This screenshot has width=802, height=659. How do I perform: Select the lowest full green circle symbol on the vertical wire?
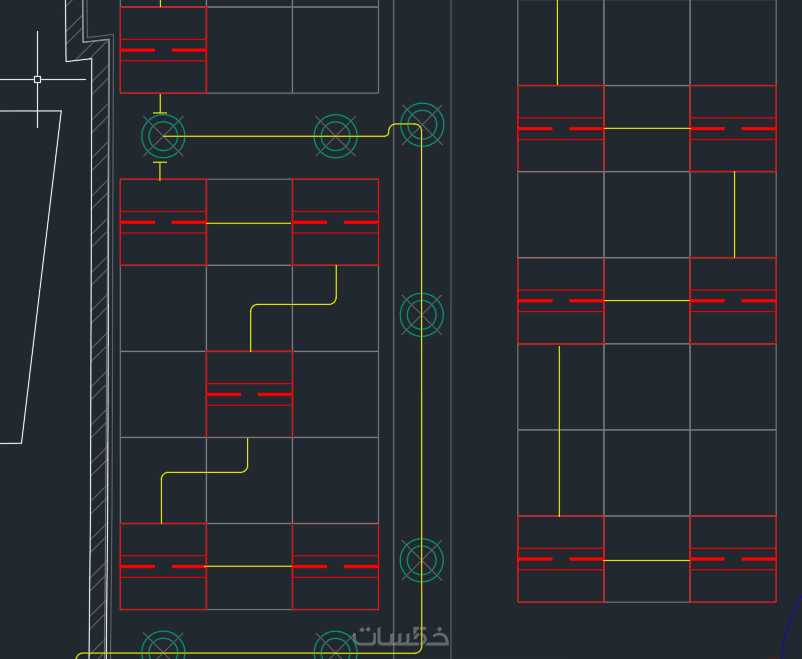421,560
